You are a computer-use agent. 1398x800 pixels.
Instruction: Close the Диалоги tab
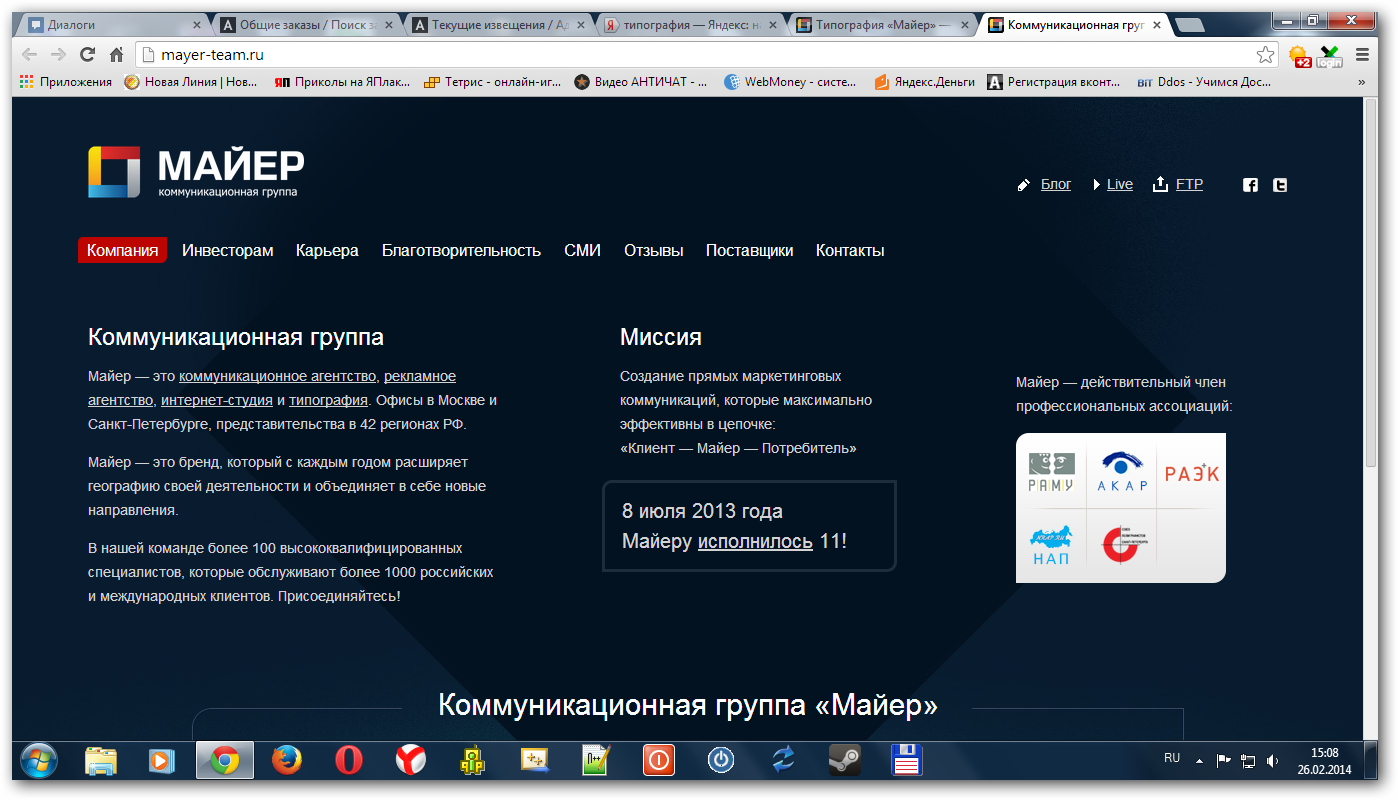point(196,25)
